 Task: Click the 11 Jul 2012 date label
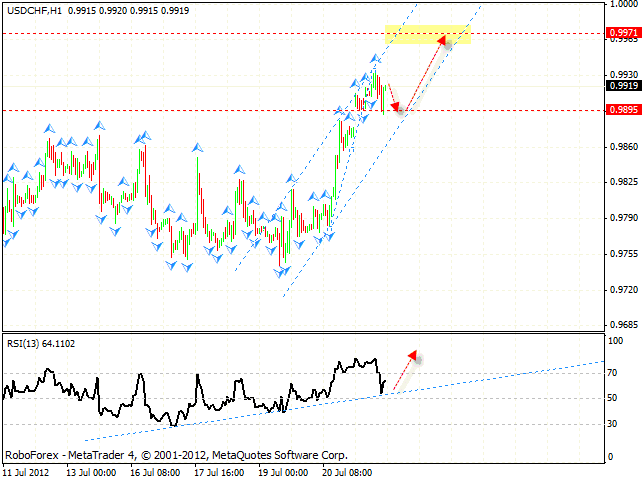coord(28,469)
